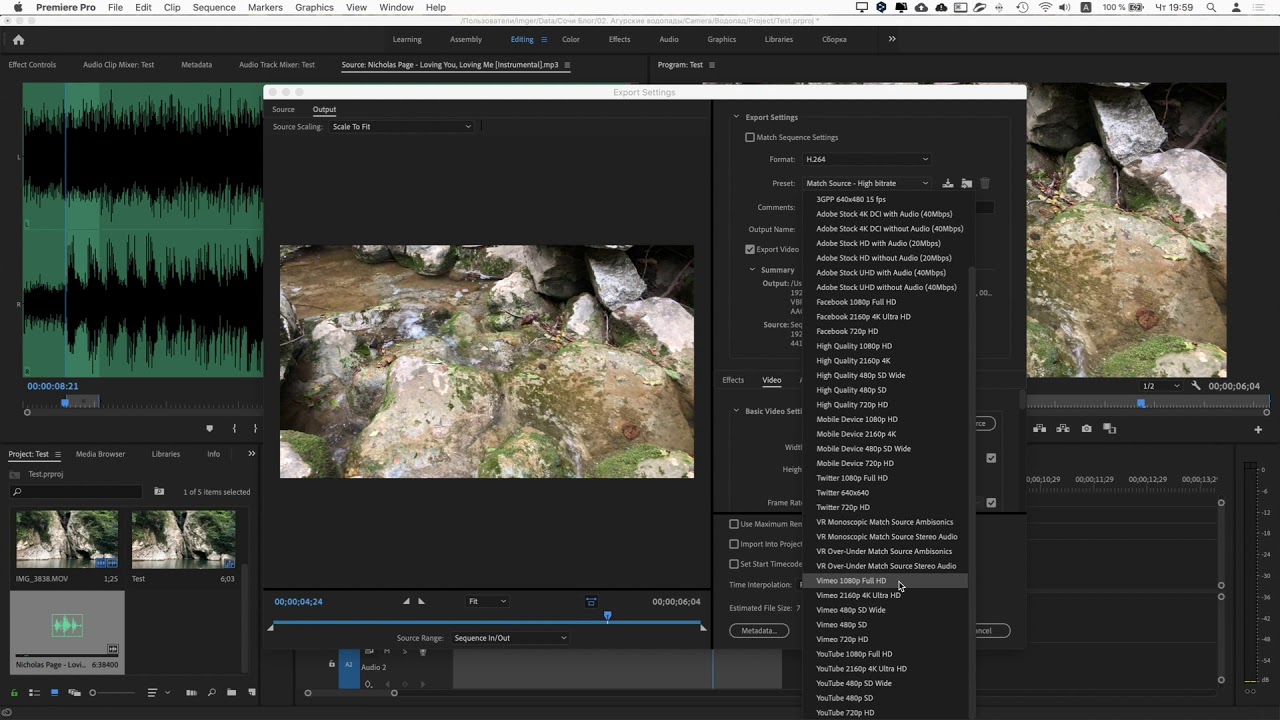The width and height of the screenshot is (1280, 720).
Task: Switch project panel to list view
Action: click(x=33, y=693)
